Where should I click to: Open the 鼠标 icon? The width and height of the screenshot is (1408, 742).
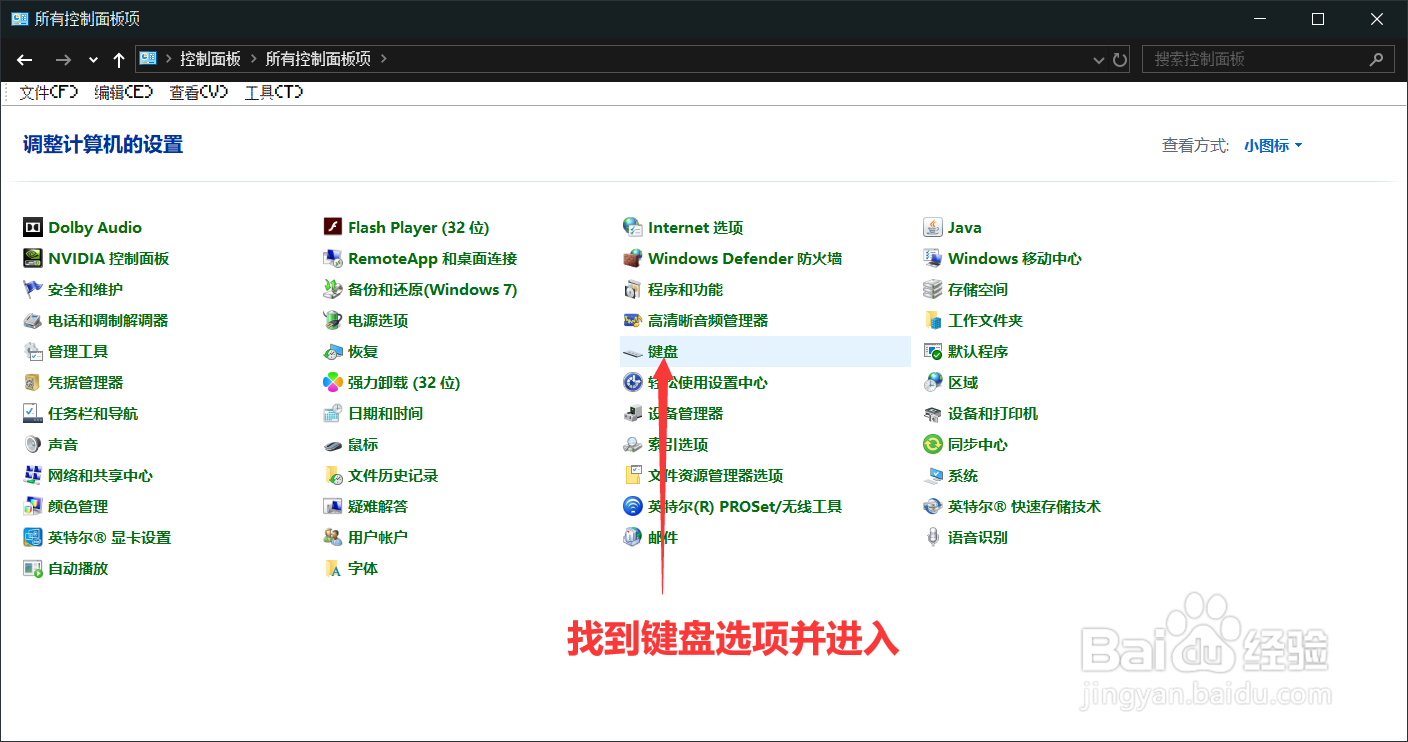[333, 444]
